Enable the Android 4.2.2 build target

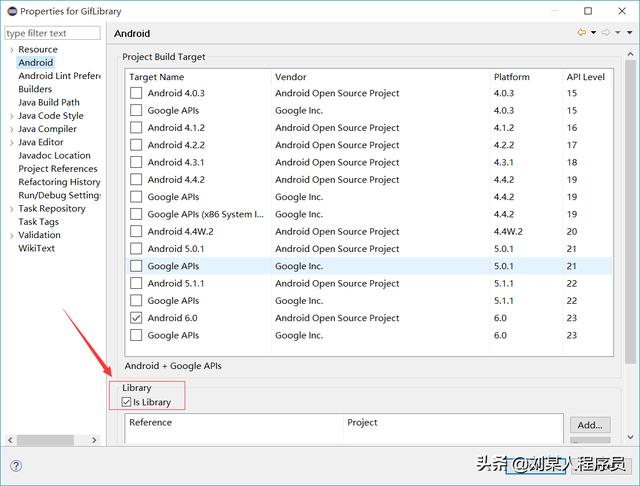pyautogui.click(x=136, y=145)
